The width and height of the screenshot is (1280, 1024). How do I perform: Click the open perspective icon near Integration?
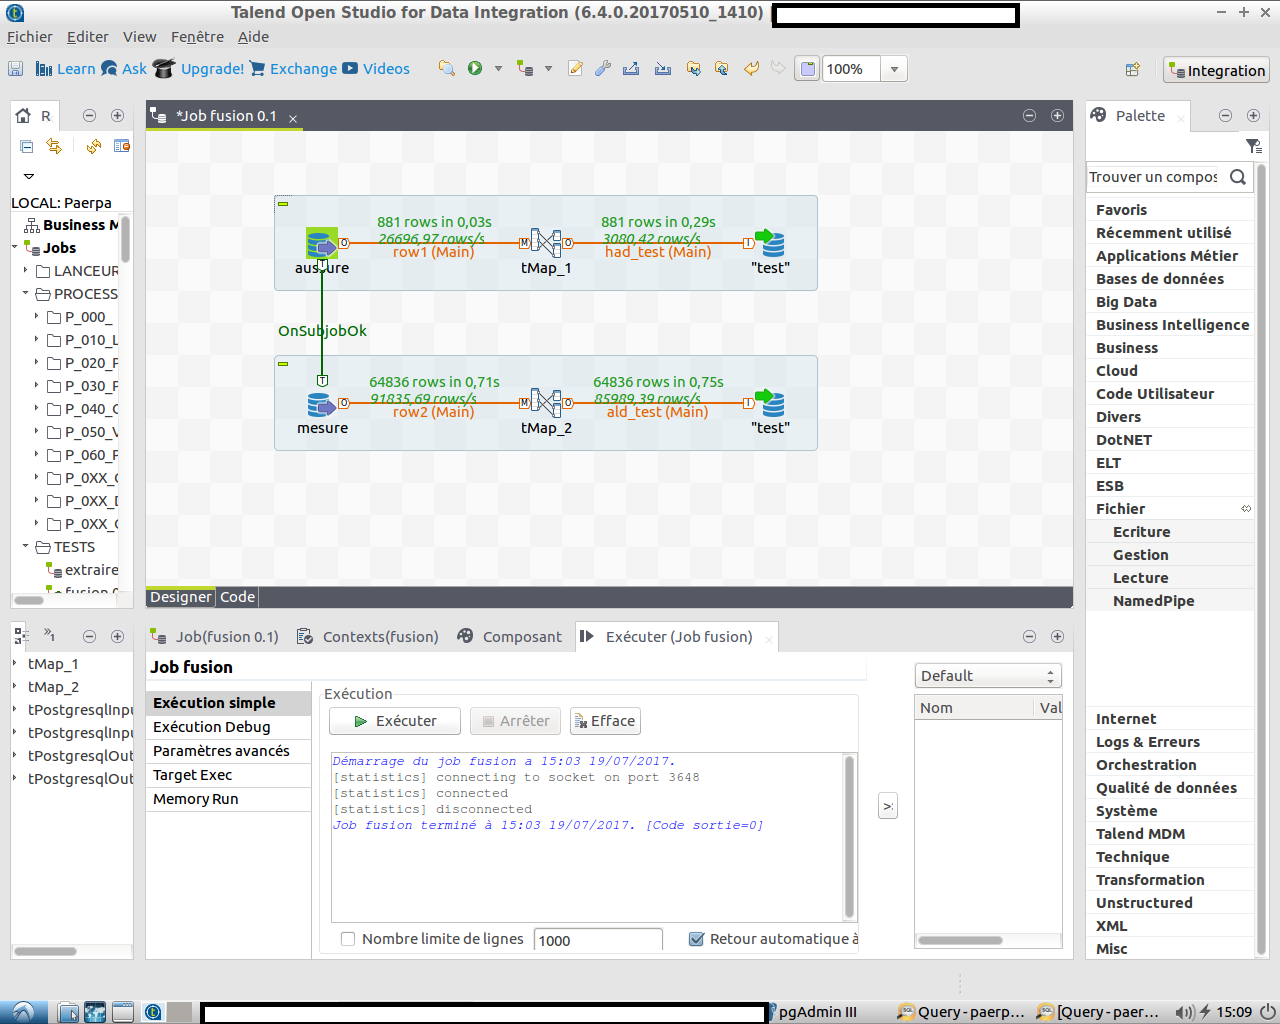pyautogui.click(x=1133, y=70)
